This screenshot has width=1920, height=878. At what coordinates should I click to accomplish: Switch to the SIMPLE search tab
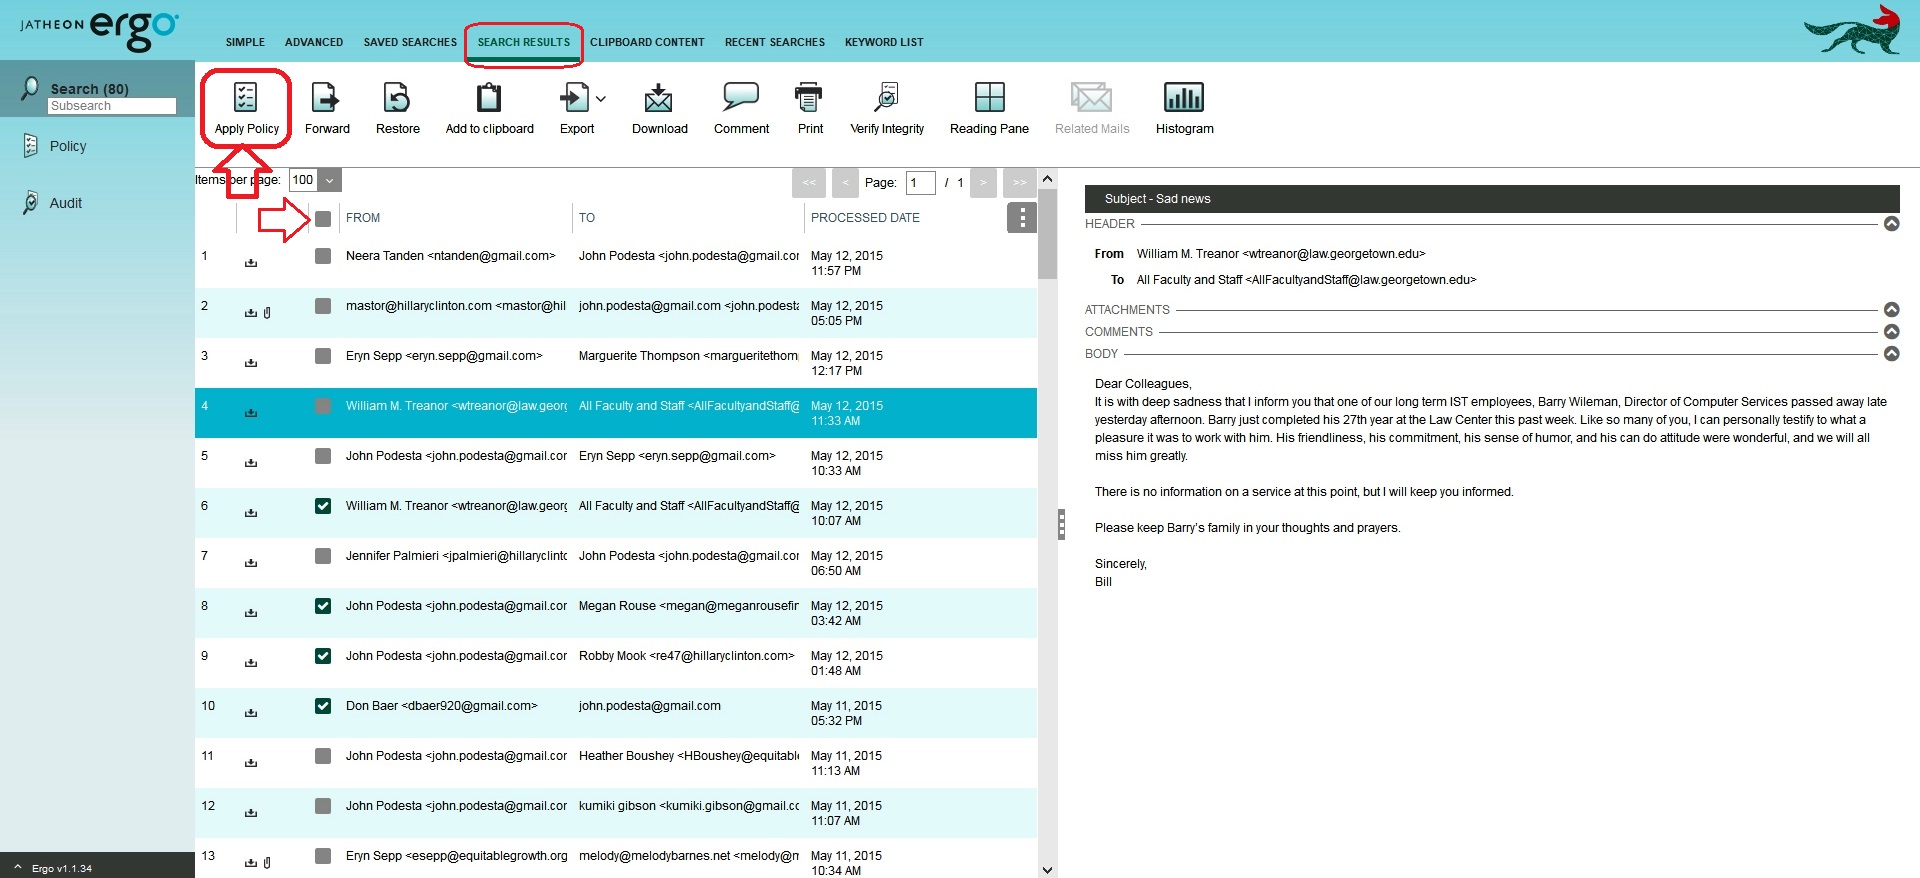coord(245,42)
